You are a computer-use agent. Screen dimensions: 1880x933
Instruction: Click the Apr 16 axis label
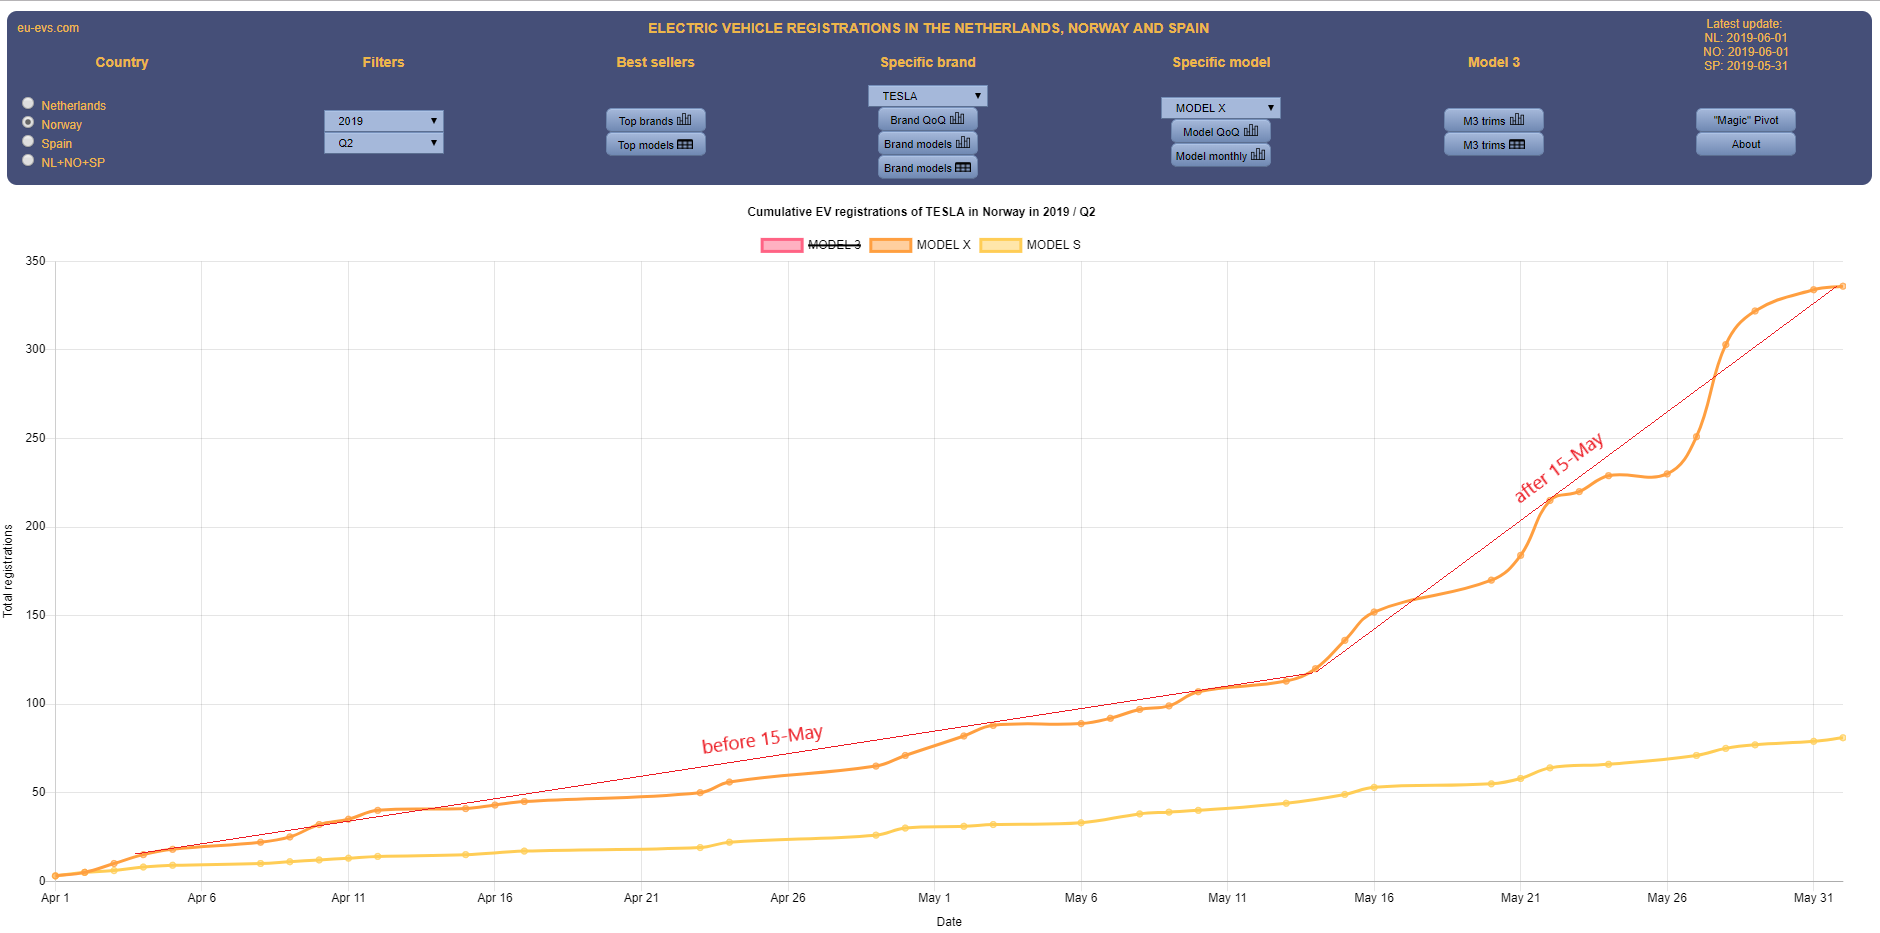point(495,898)
